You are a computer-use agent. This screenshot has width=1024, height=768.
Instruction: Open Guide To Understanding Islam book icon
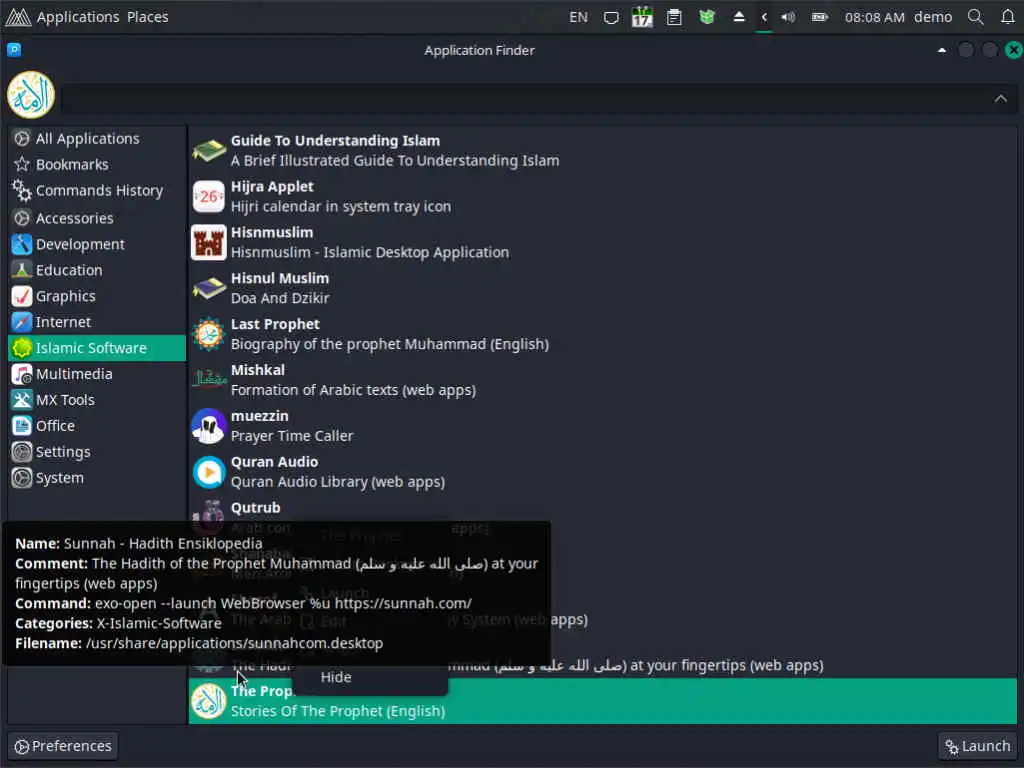(209, 151)
